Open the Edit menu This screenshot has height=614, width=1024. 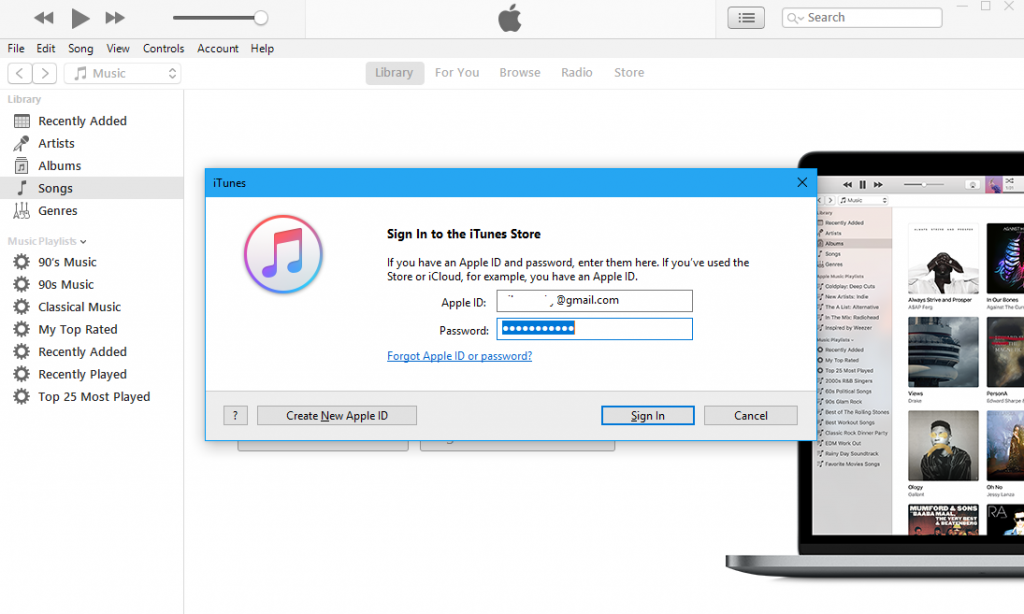[46, 48]
